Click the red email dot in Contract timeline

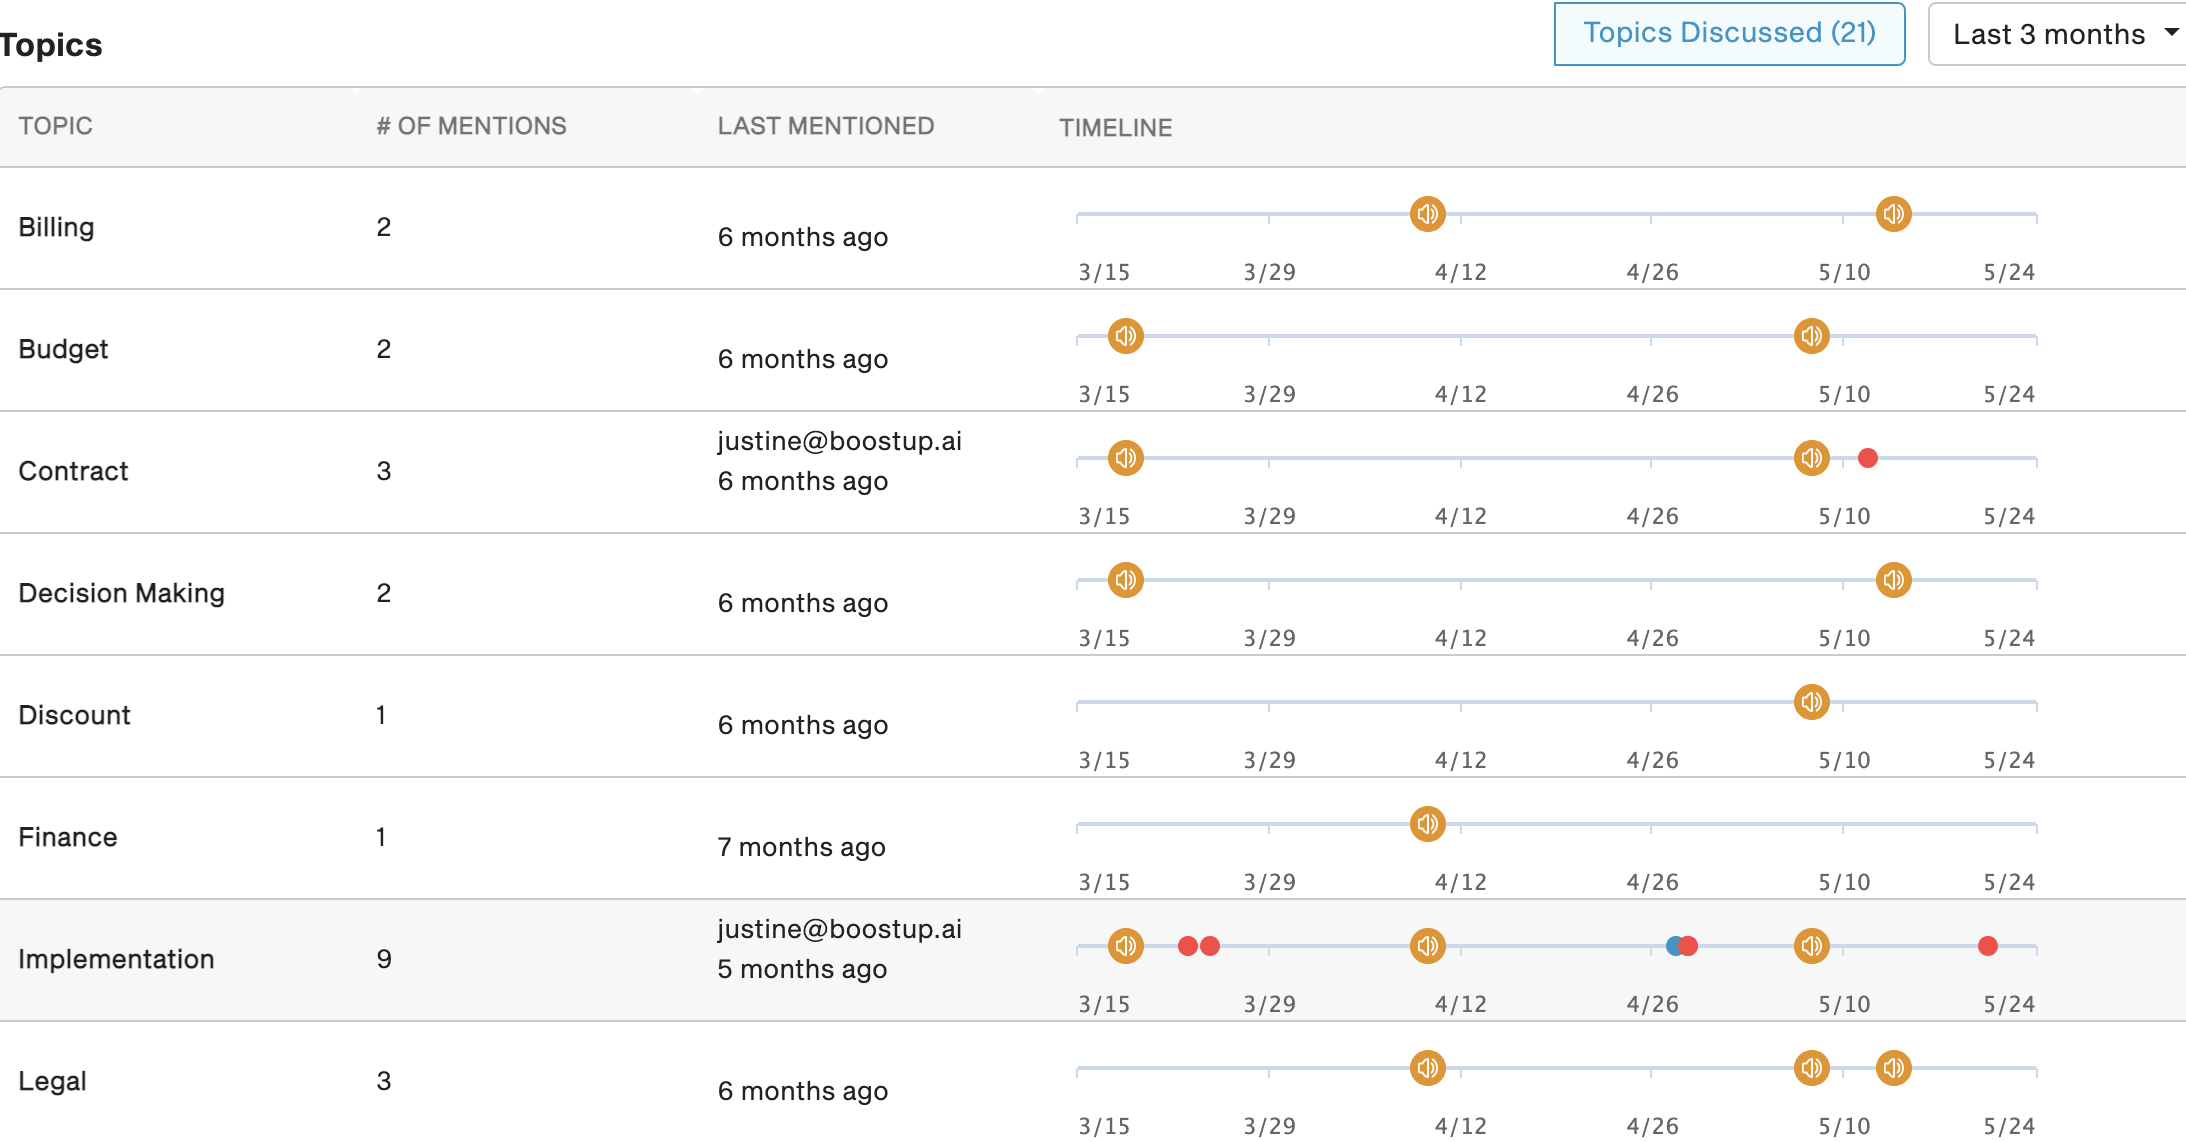[x=1867, y=458]
